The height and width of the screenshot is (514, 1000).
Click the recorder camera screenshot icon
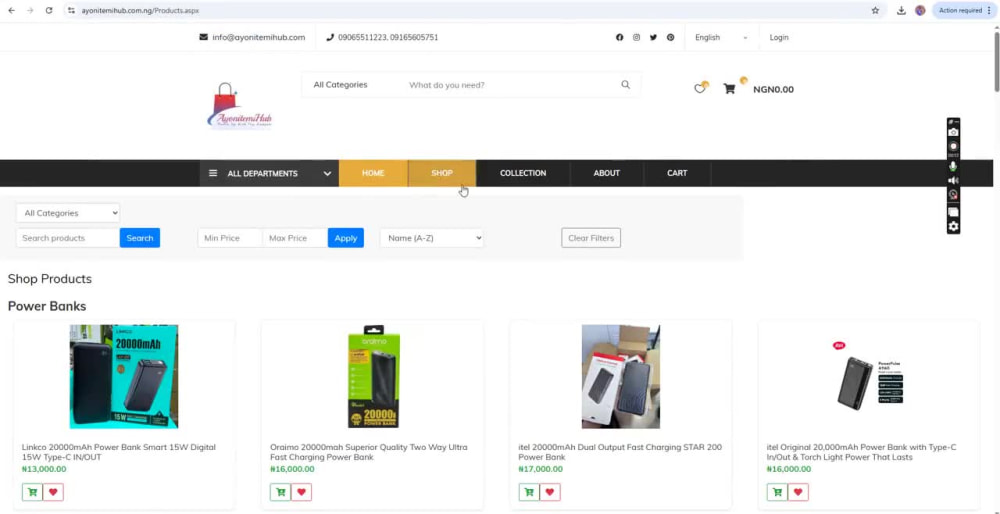click(953, 132)
